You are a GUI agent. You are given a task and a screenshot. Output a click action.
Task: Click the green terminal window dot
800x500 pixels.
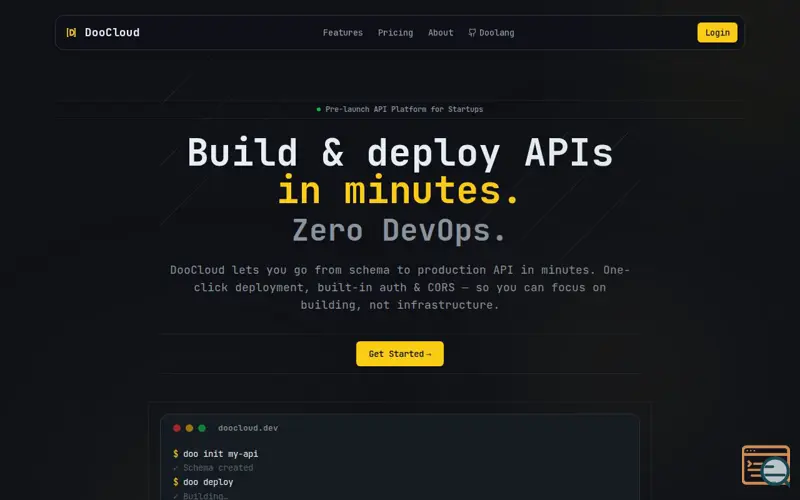202,428
